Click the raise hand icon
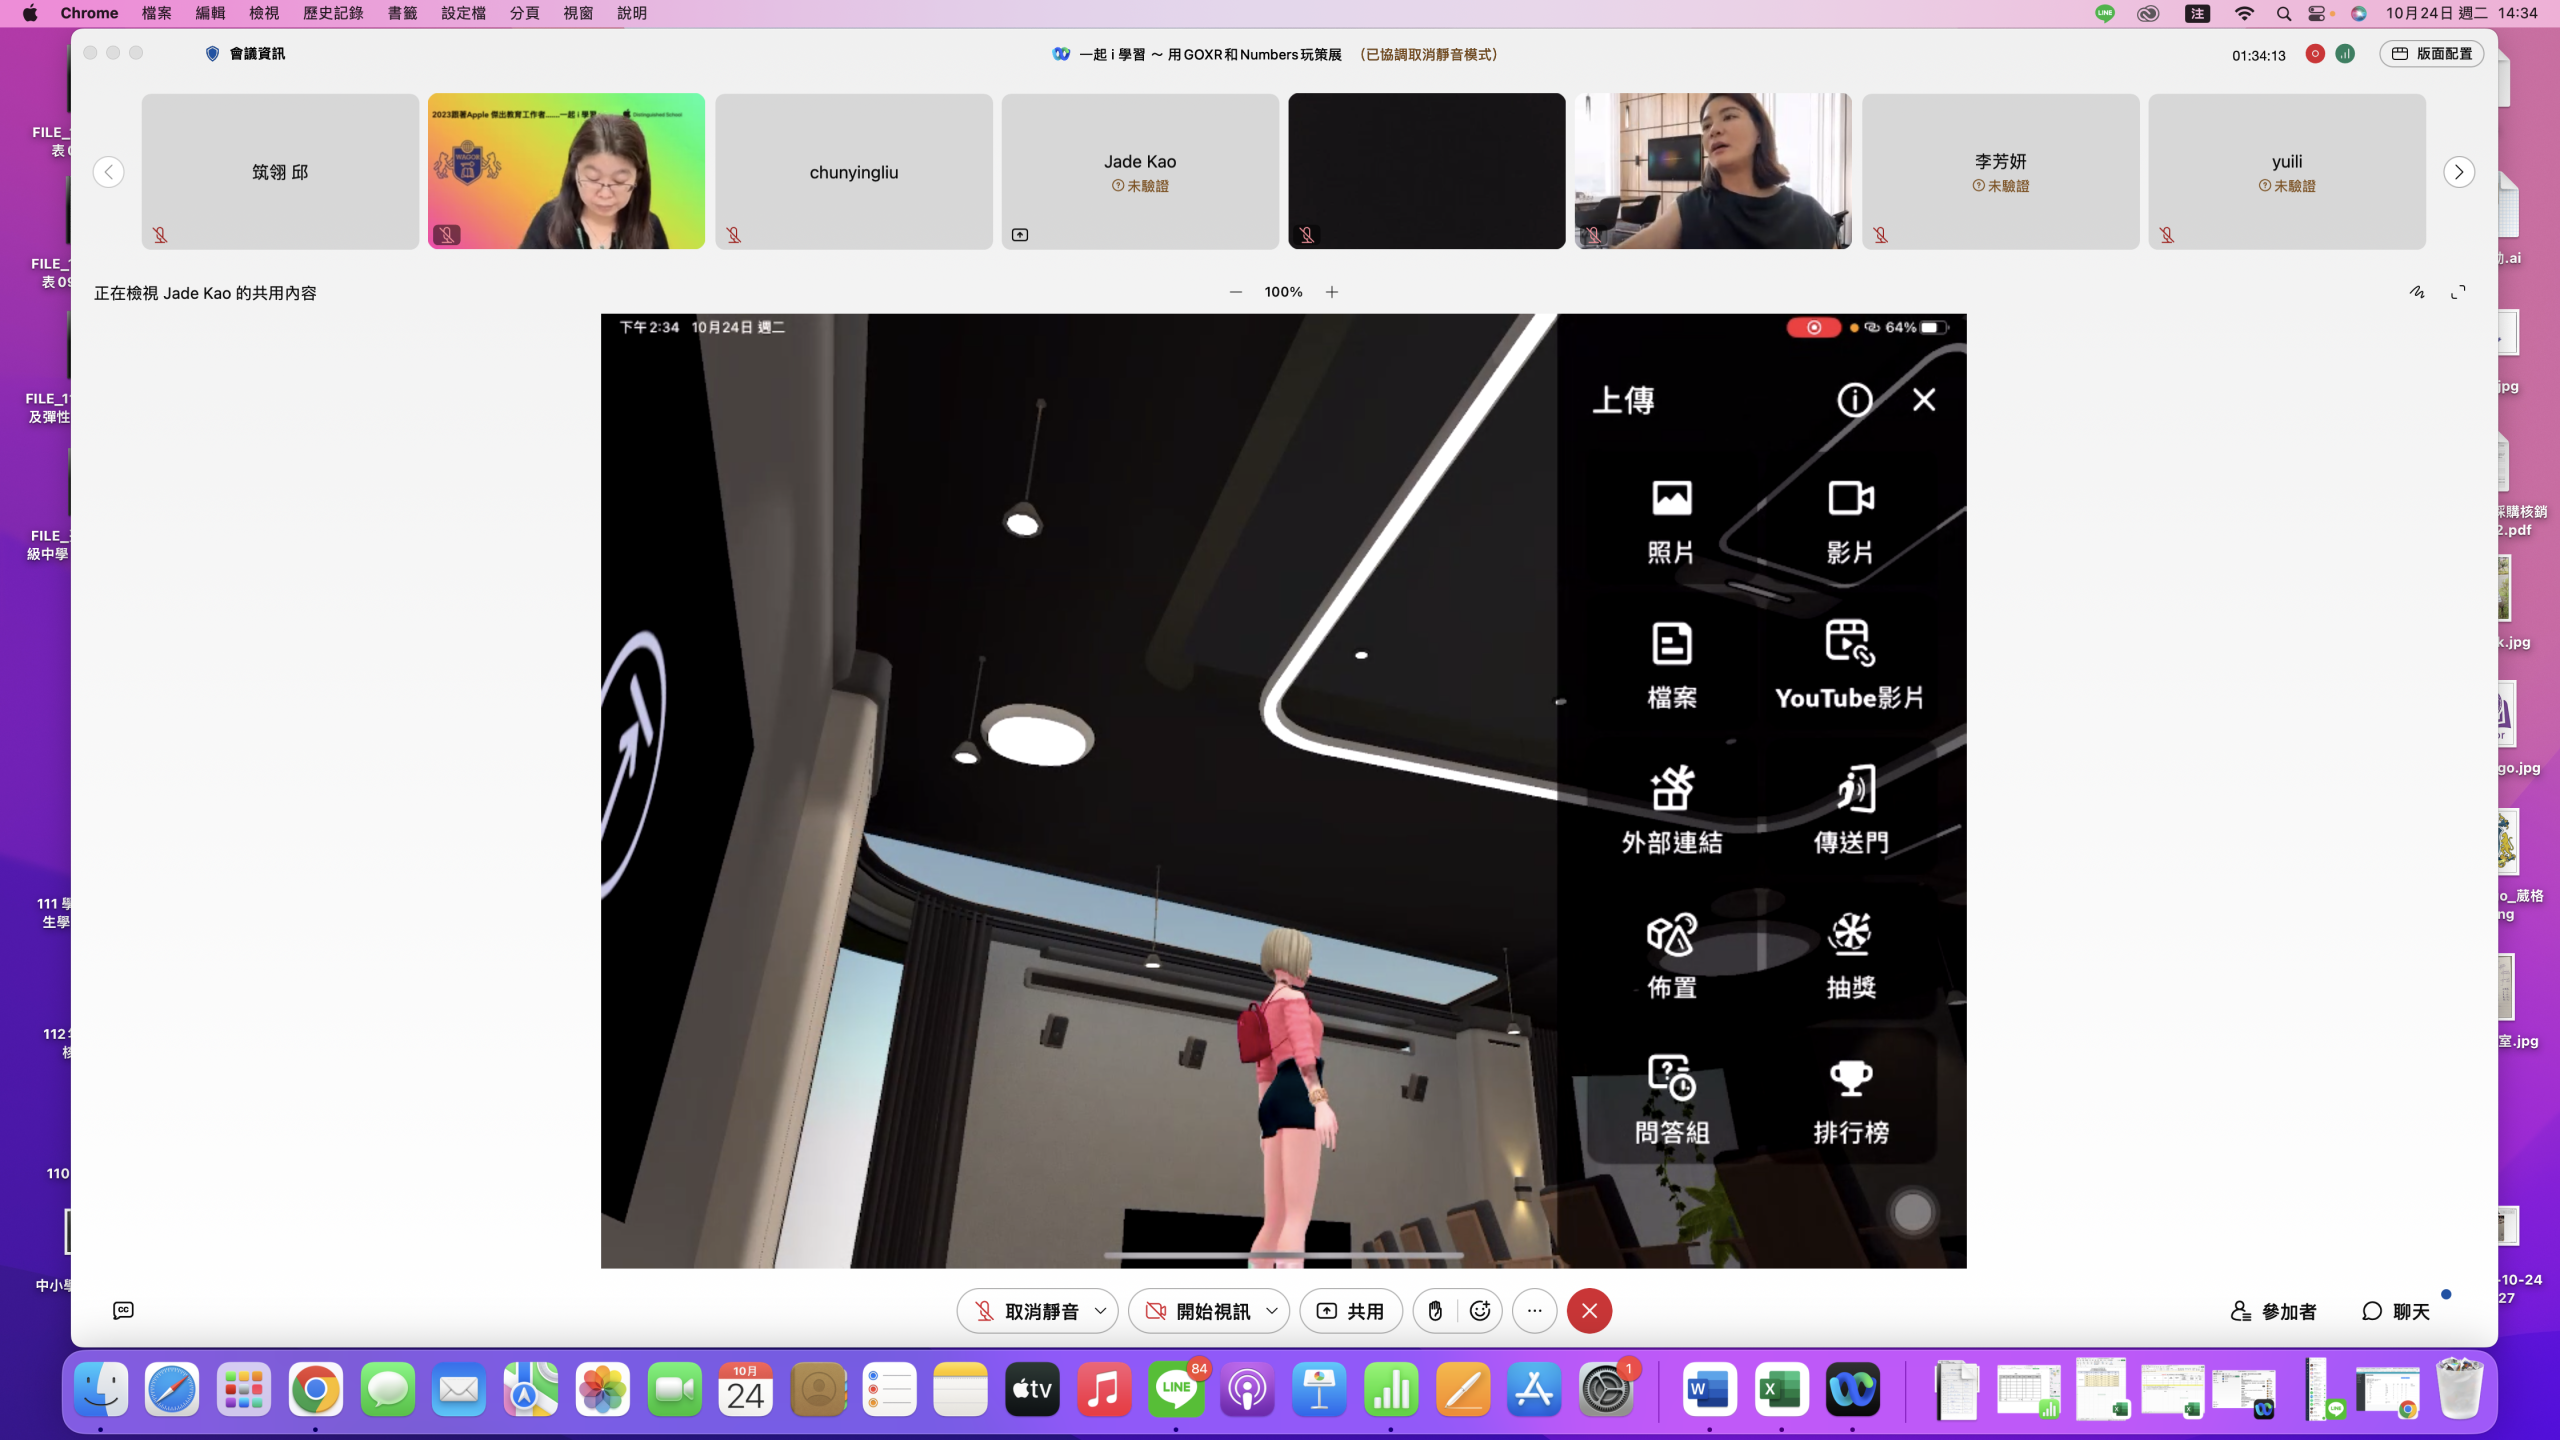 point(1435,1311)
